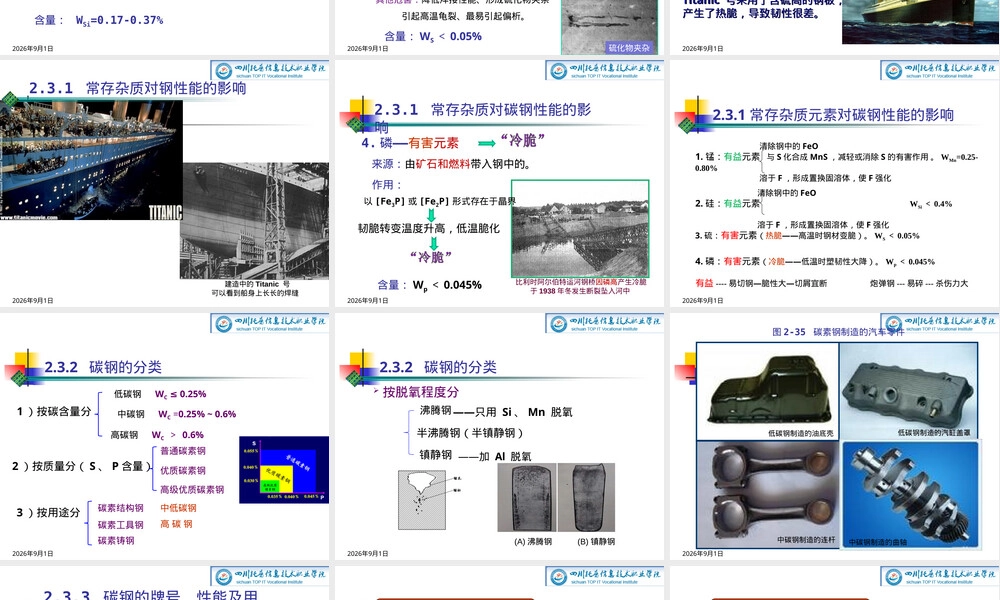This screenshot has width=1000, height=600.
Task: Click the orange text '中低碳钢'
Action: point(179,508)
